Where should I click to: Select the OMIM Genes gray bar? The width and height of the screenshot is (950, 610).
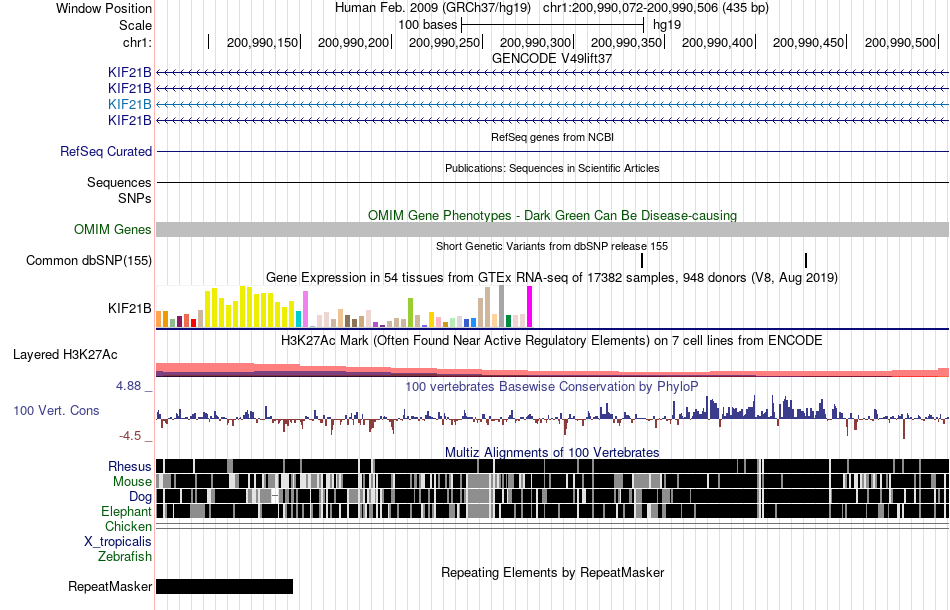(x=553, y=230)
